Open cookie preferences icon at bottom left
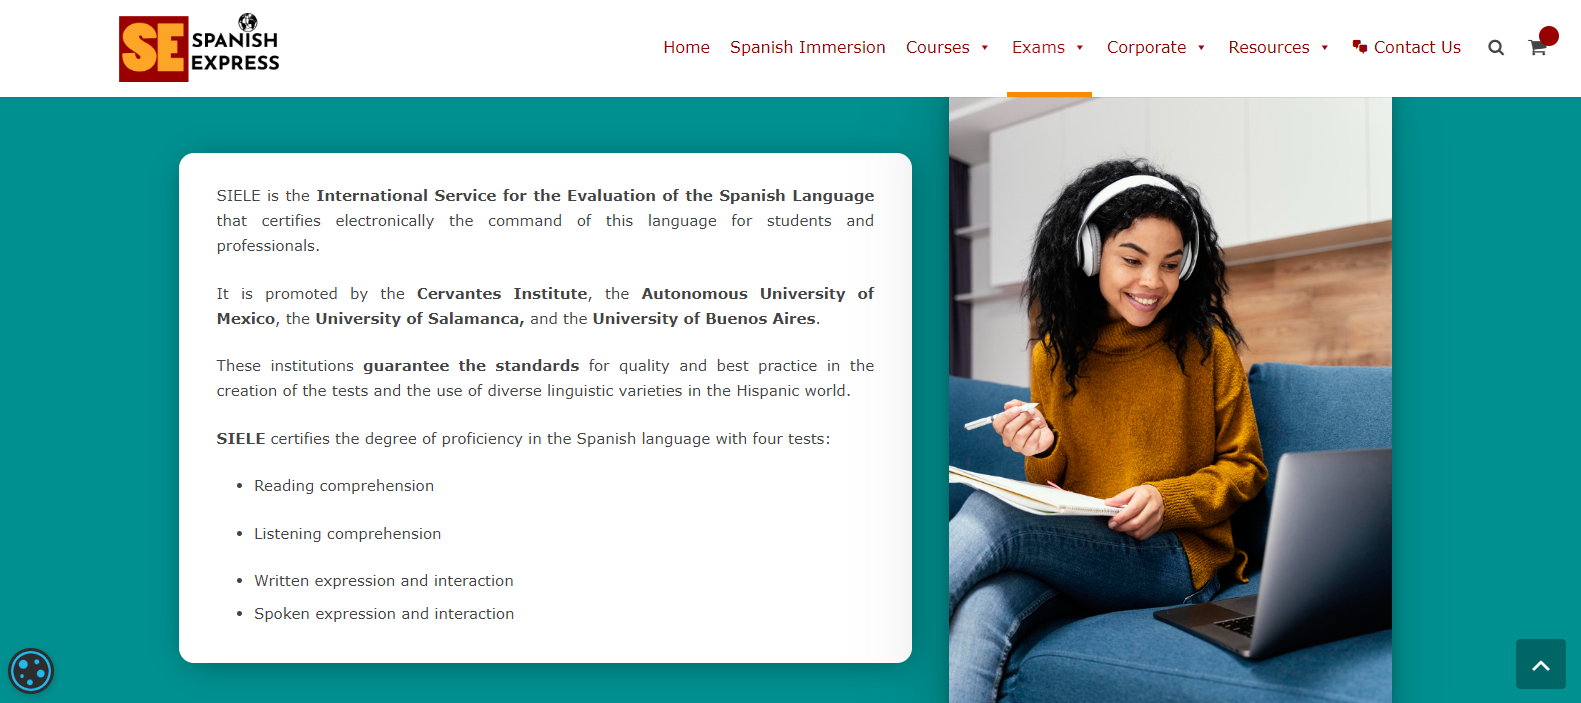Viewport: 1581px width, 703px height. coord(31,671)
